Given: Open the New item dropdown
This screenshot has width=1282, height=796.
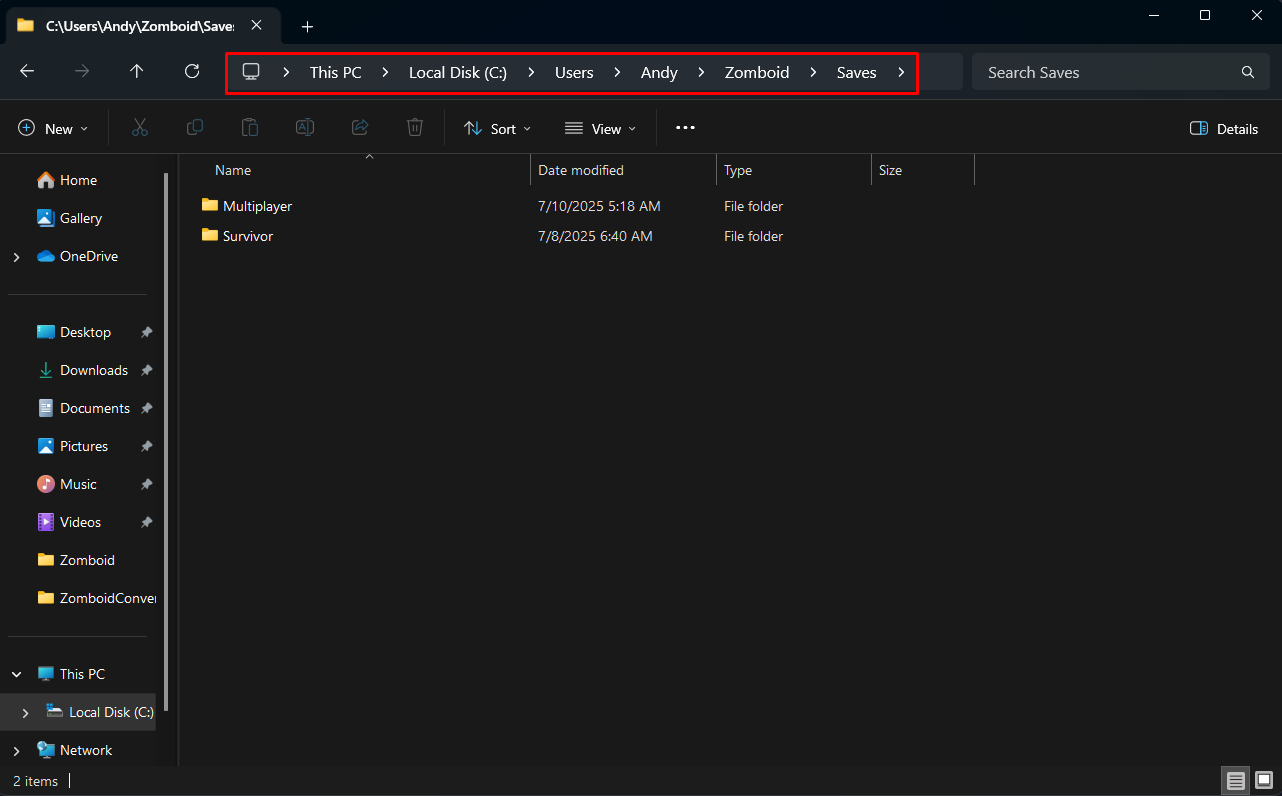Looking at the screenshot, I should (53, 128).
